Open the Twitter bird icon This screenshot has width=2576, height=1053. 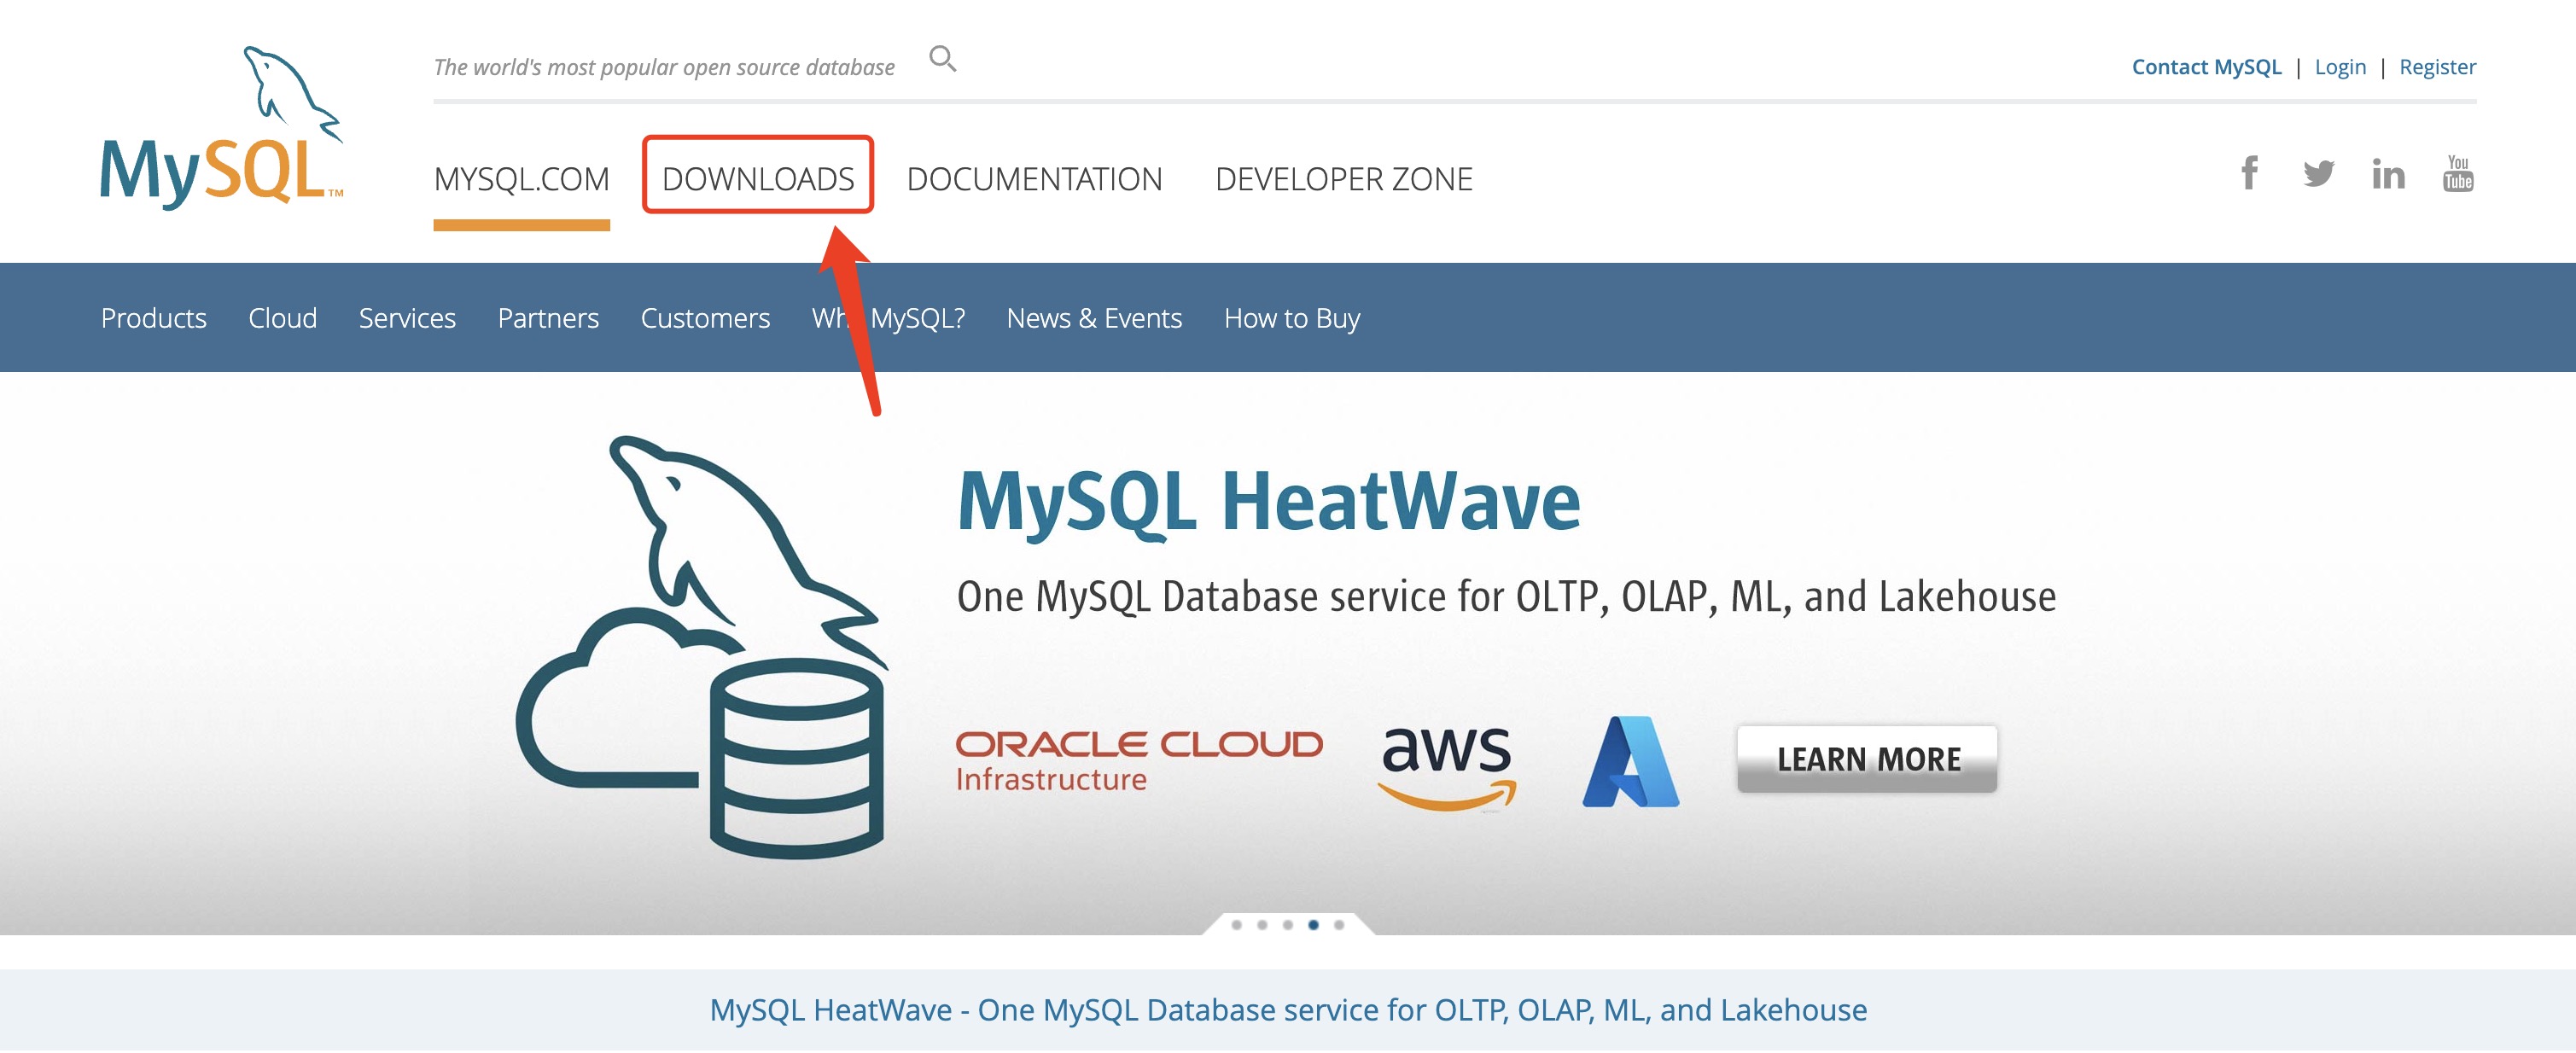click(x=2318, y=174)
